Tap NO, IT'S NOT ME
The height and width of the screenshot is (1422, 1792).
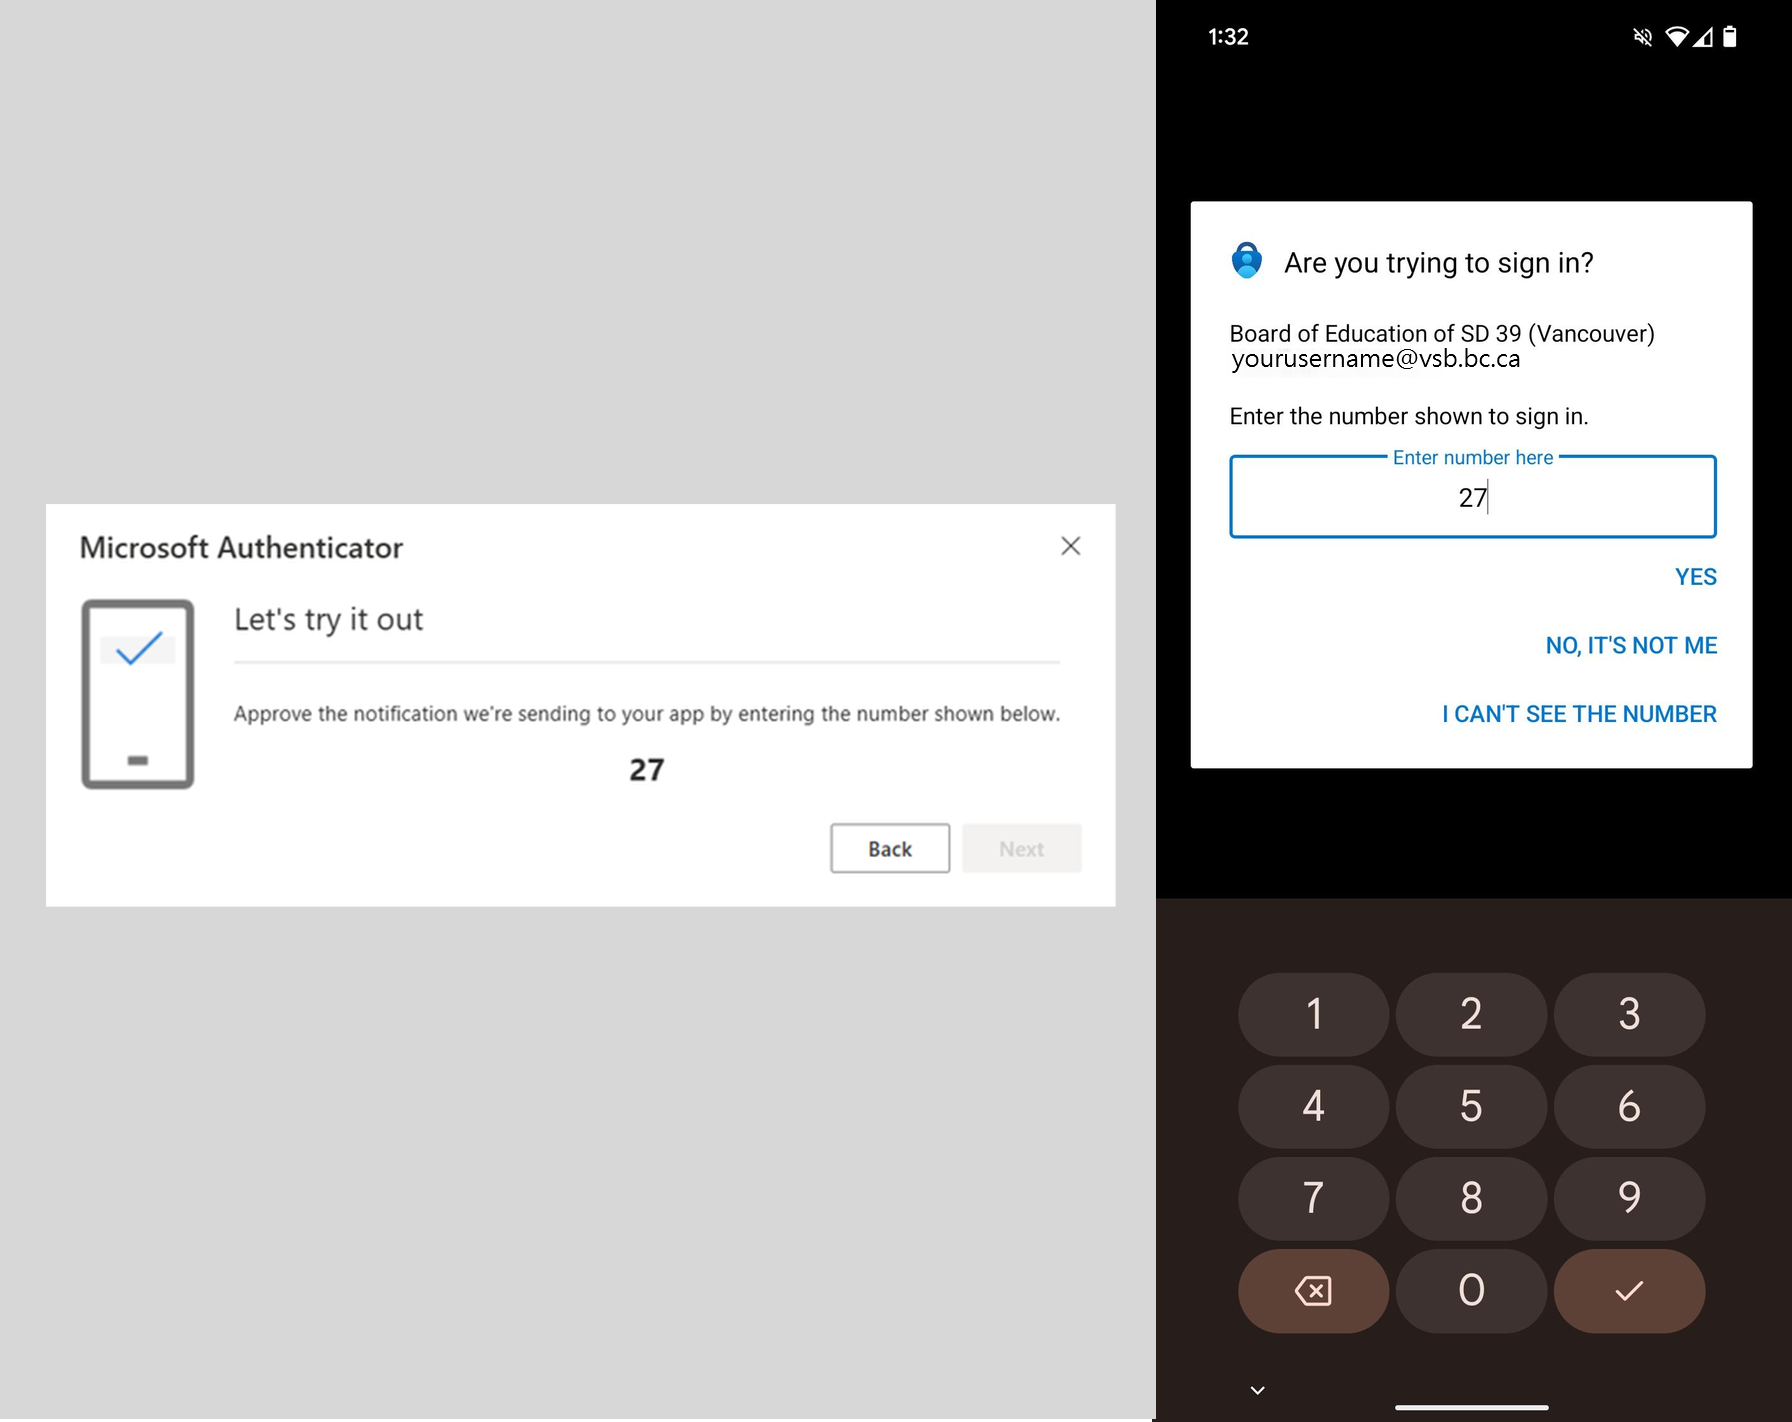click(x=1631, y=646)
